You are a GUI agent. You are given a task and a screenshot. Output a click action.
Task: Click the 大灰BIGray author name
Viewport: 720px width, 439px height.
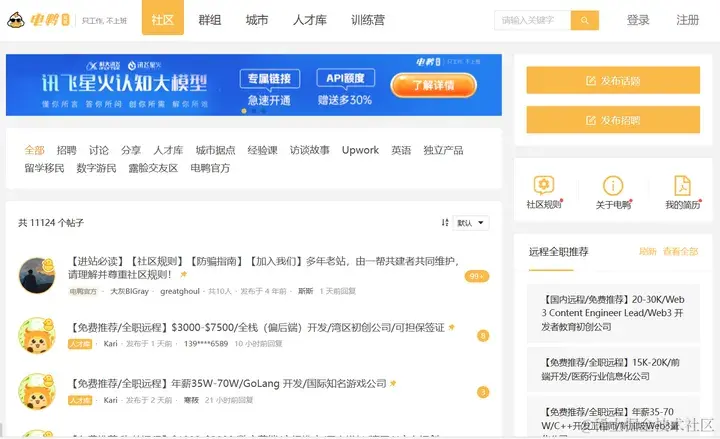(129, 291)
